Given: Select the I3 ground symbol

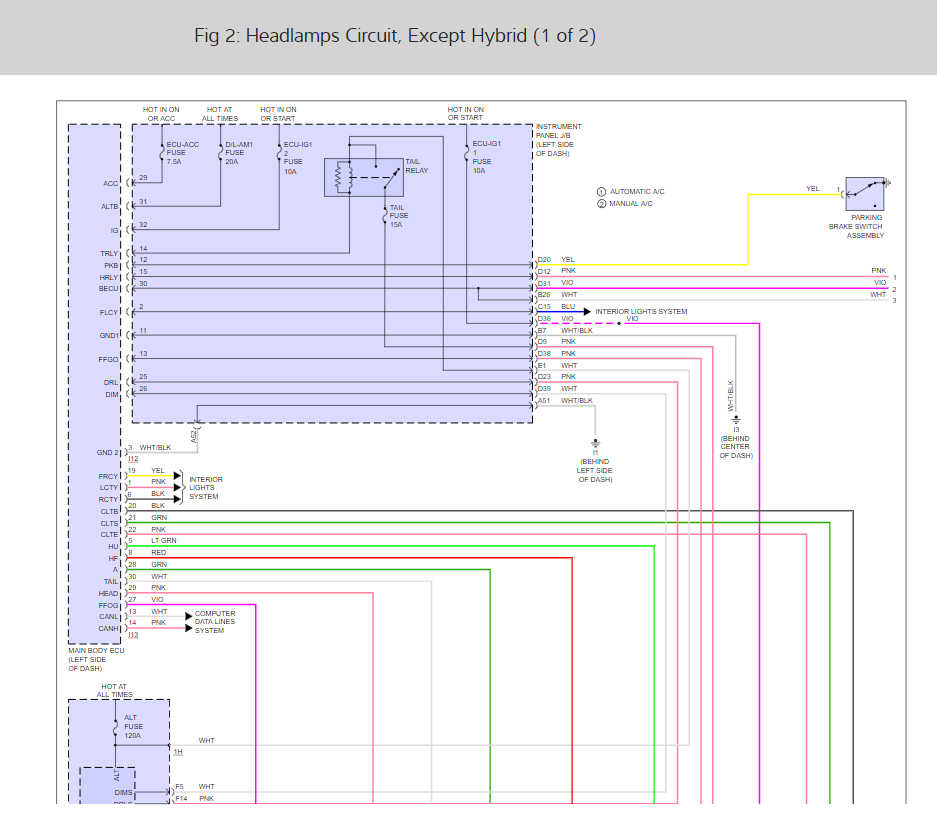Looking at the screenshot, I should click(735, 420).
